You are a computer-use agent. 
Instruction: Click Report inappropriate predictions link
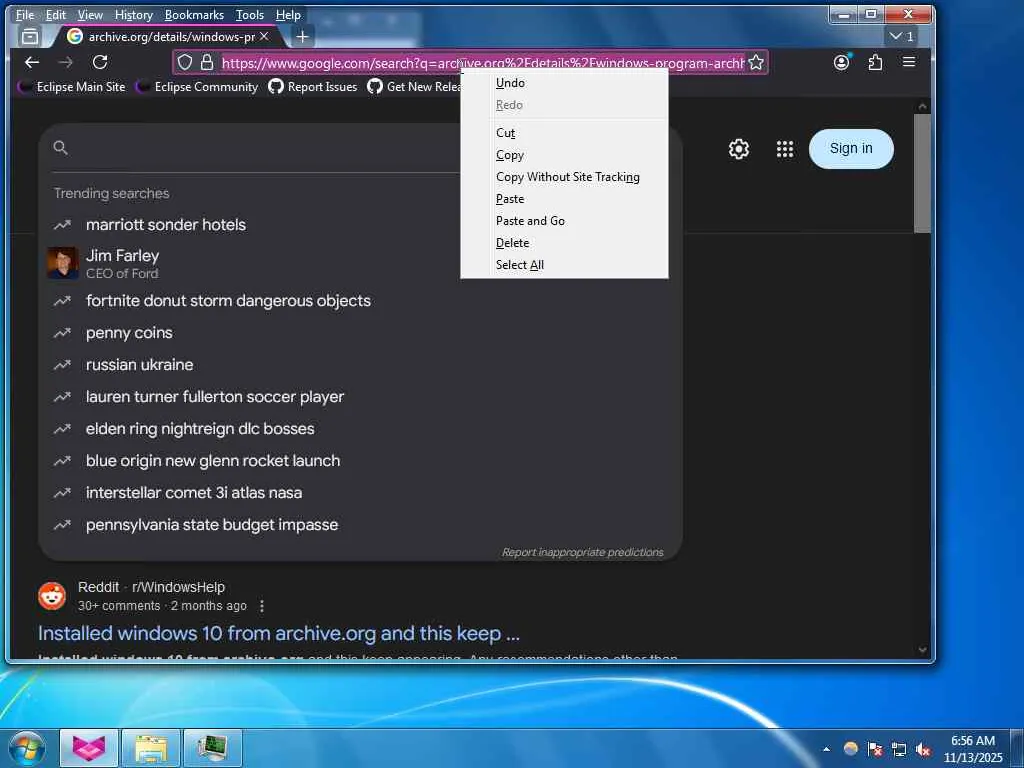coord(583,552)
